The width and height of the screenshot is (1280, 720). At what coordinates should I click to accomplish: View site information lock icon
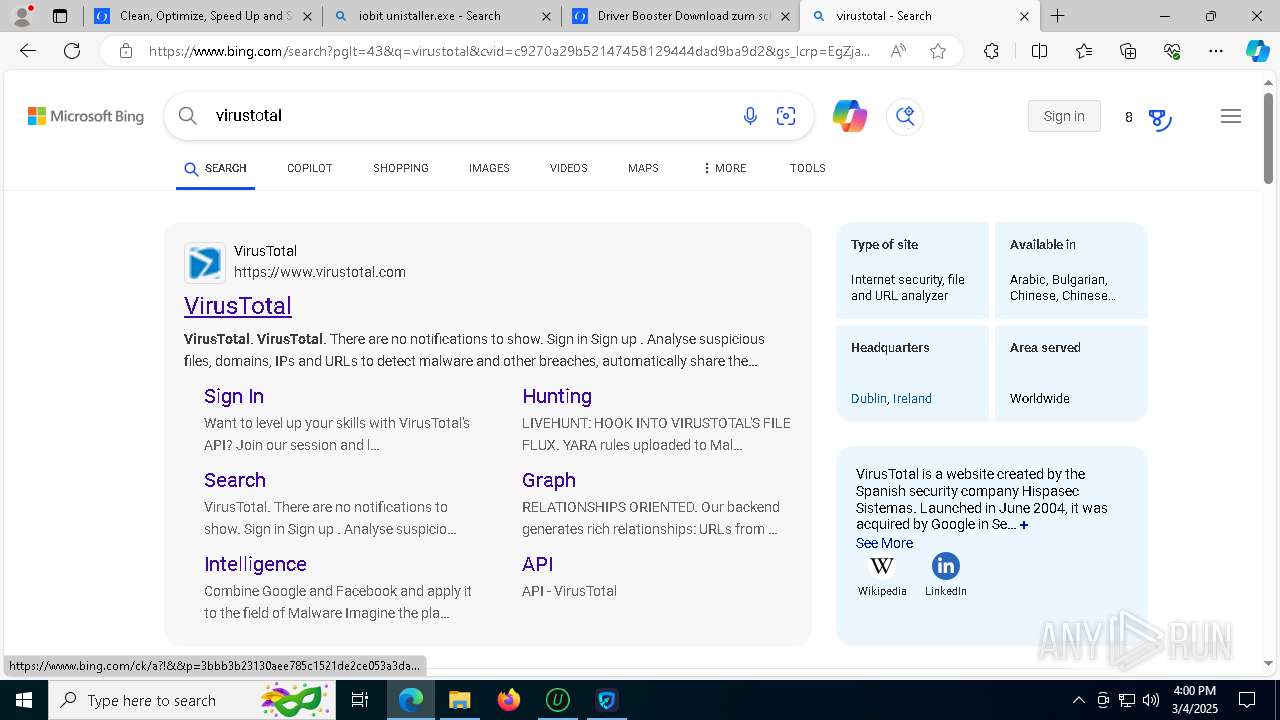(x=126, y=51)
